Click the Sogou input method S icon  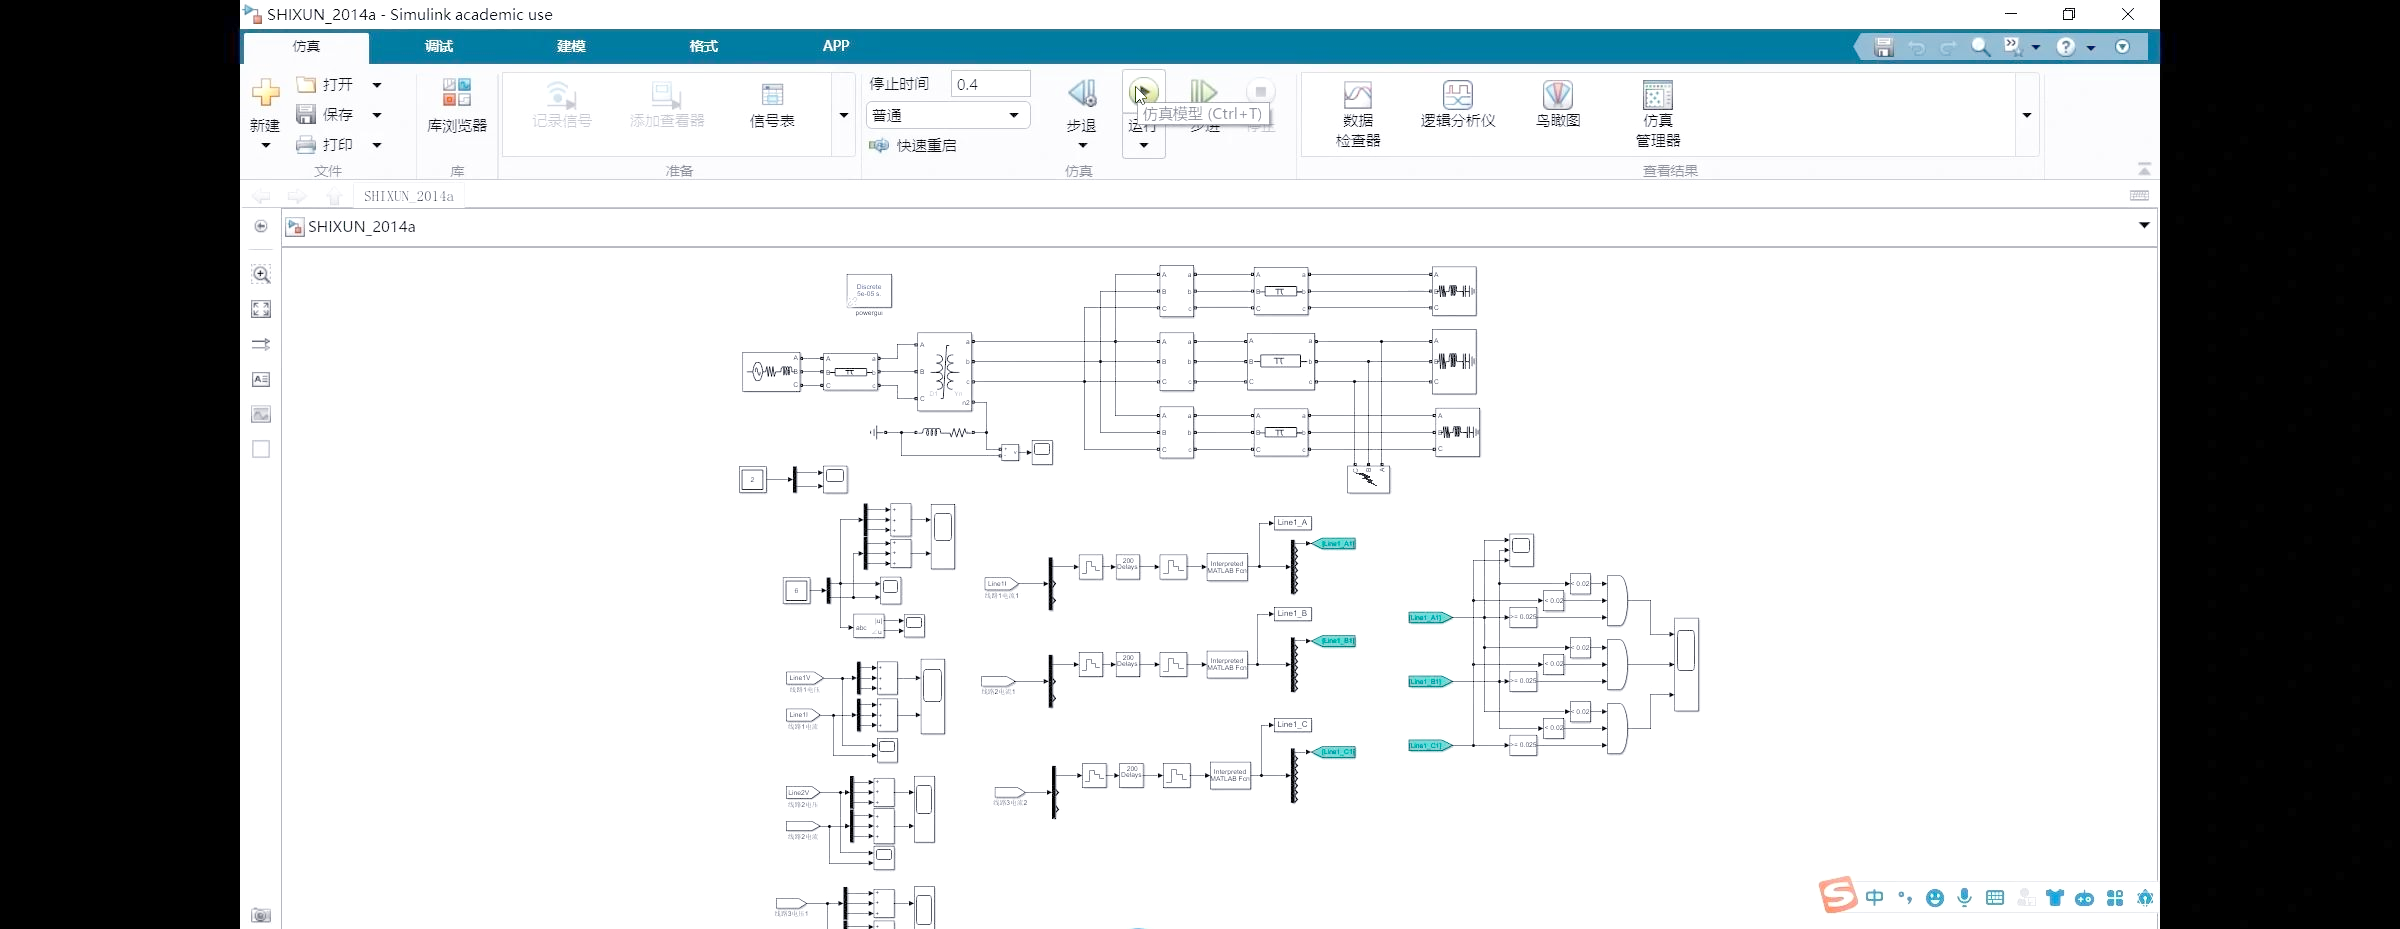(x=1838, y=895)
